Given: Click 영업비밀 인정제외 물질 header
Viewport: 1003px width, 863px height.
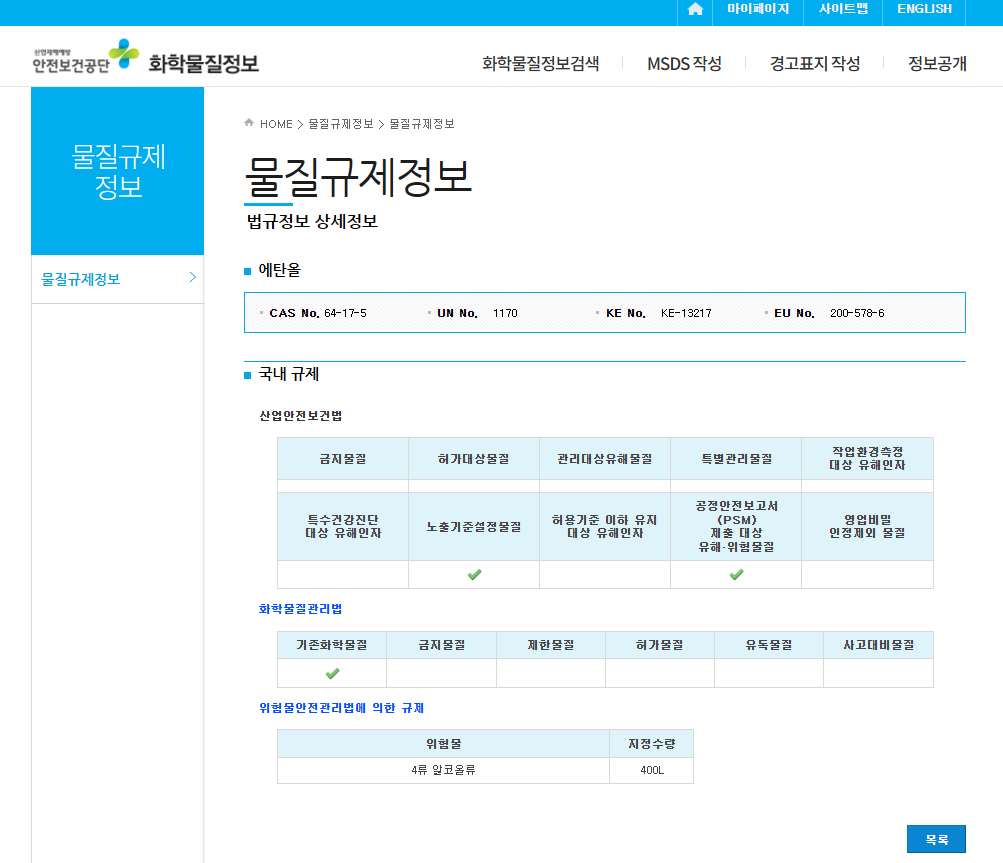Looking at the screenshot, I should click(x=867, y=527).
